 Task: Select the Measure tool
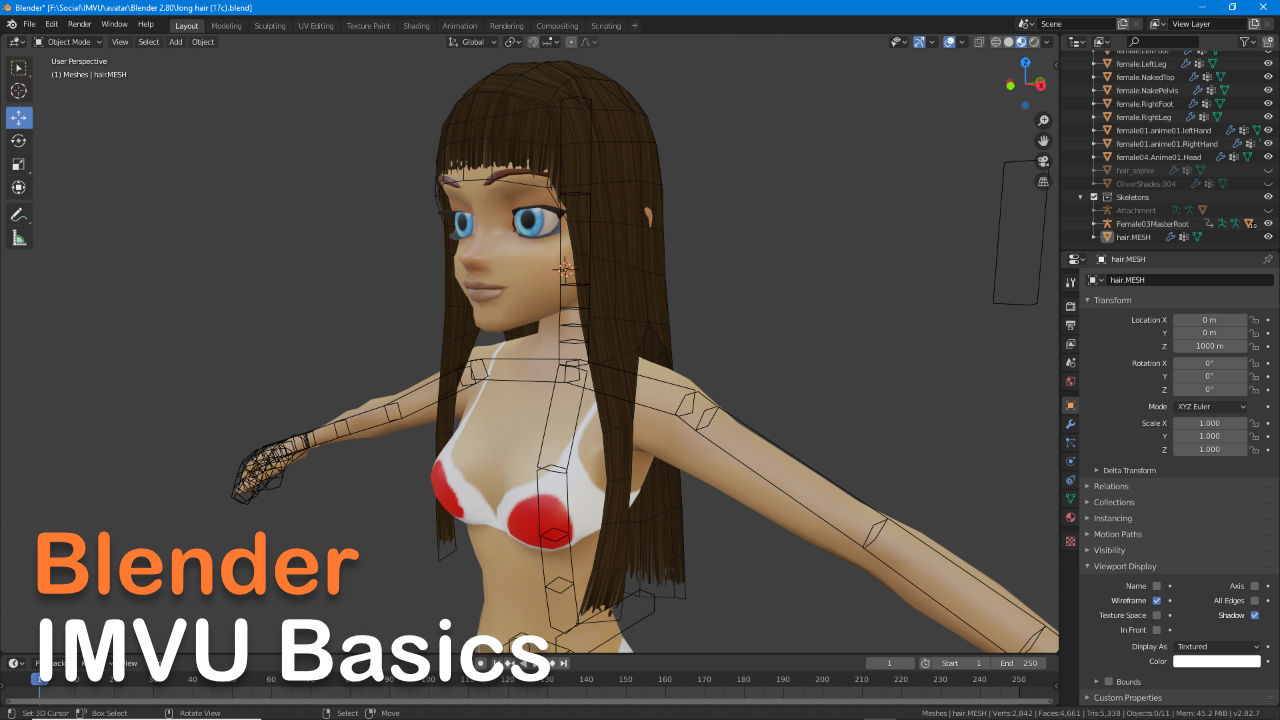[19, 238]
